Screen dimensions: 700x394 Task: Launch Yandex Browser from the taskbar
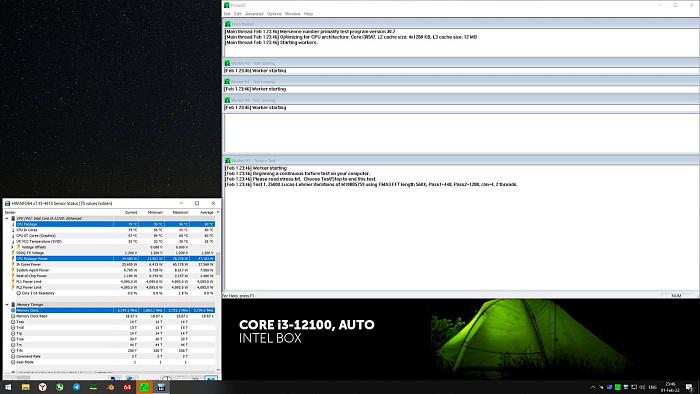pyautogui.click(x=42, y=387)
